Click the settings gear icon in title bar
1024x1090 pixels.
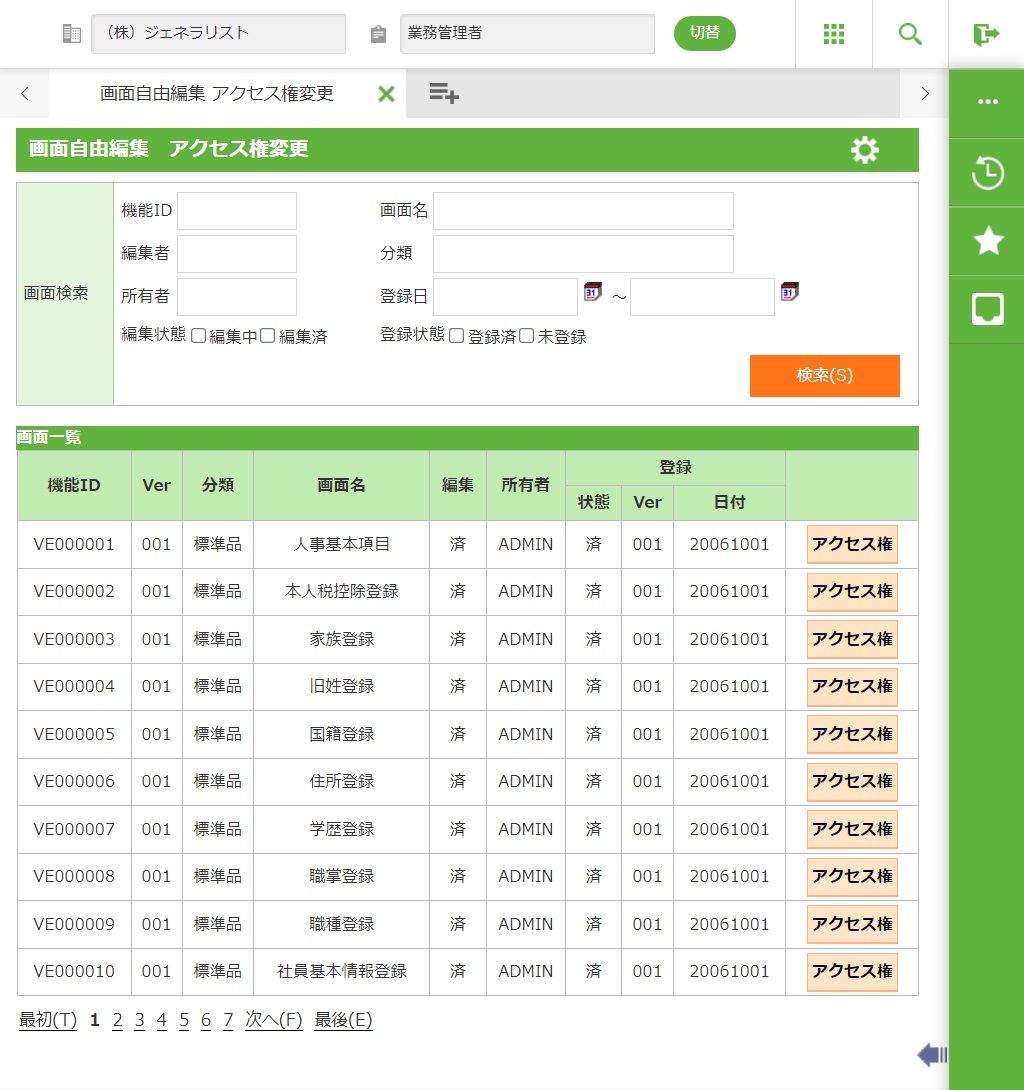coord(864,150)
